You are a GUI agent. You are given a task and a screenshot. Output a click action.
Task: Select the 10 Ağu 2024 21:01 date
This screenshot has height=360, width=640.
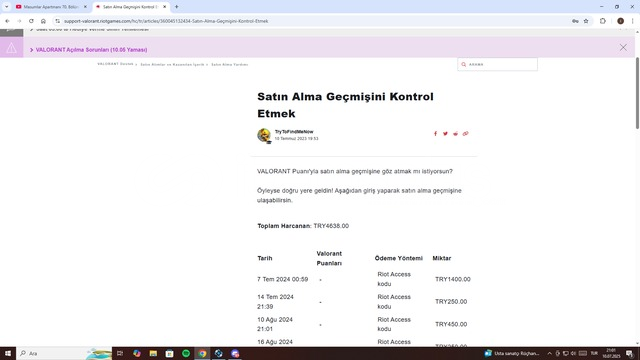275,324
